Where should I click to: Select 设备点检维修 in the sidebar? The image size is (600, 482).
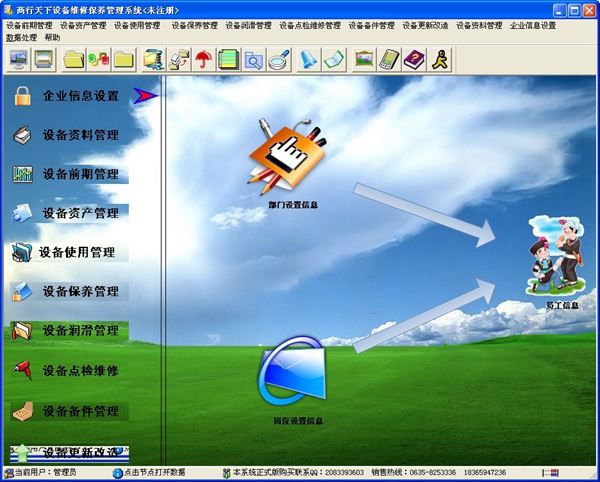point(81,370)
